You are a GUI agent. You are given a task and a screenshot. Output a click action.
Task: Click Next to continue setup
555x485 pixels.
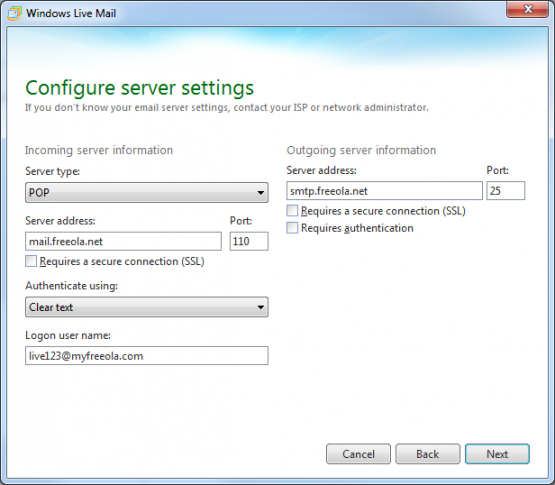point(497,454)
